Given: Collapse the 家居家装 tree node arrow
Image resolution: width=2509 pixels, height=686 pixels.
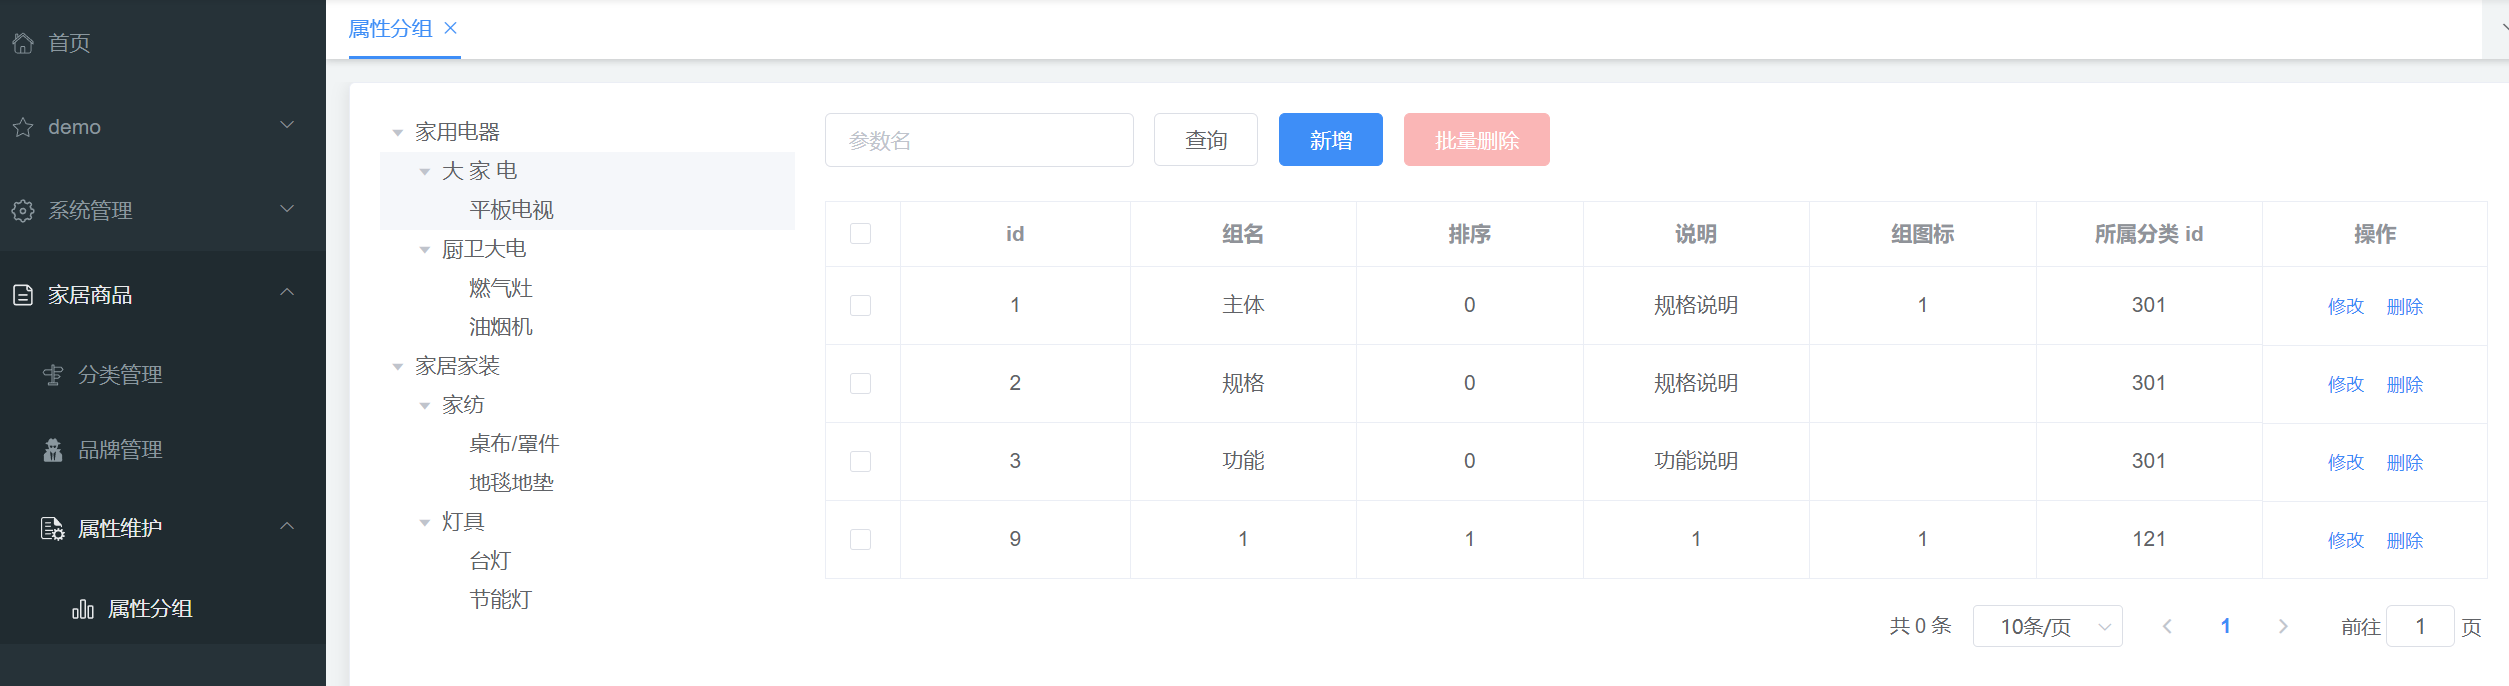Looking at the screenshot, I should tap(398, 367).
